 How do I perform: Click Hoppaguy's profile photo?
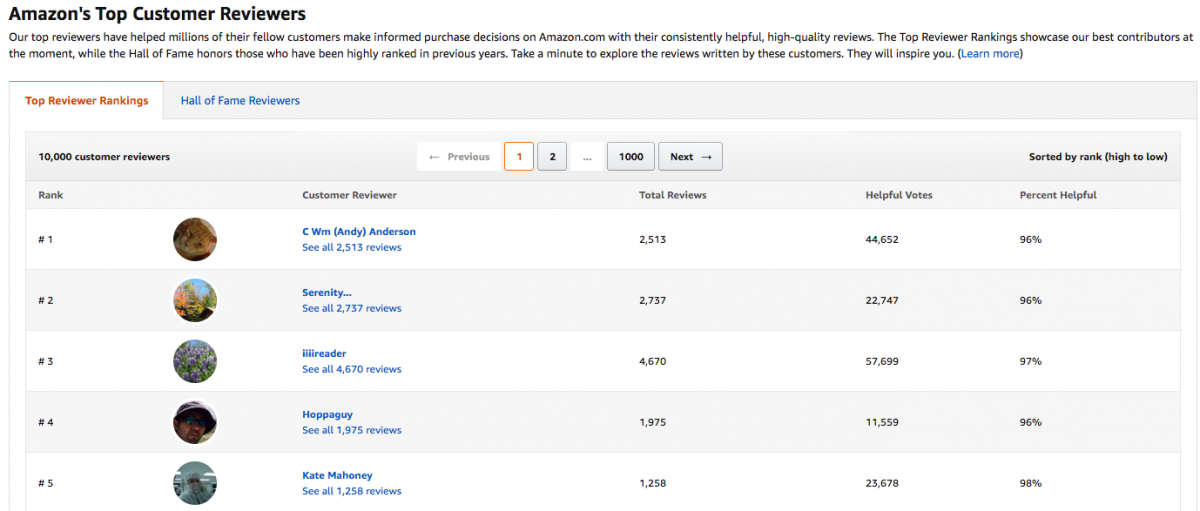tap(195, 422)
